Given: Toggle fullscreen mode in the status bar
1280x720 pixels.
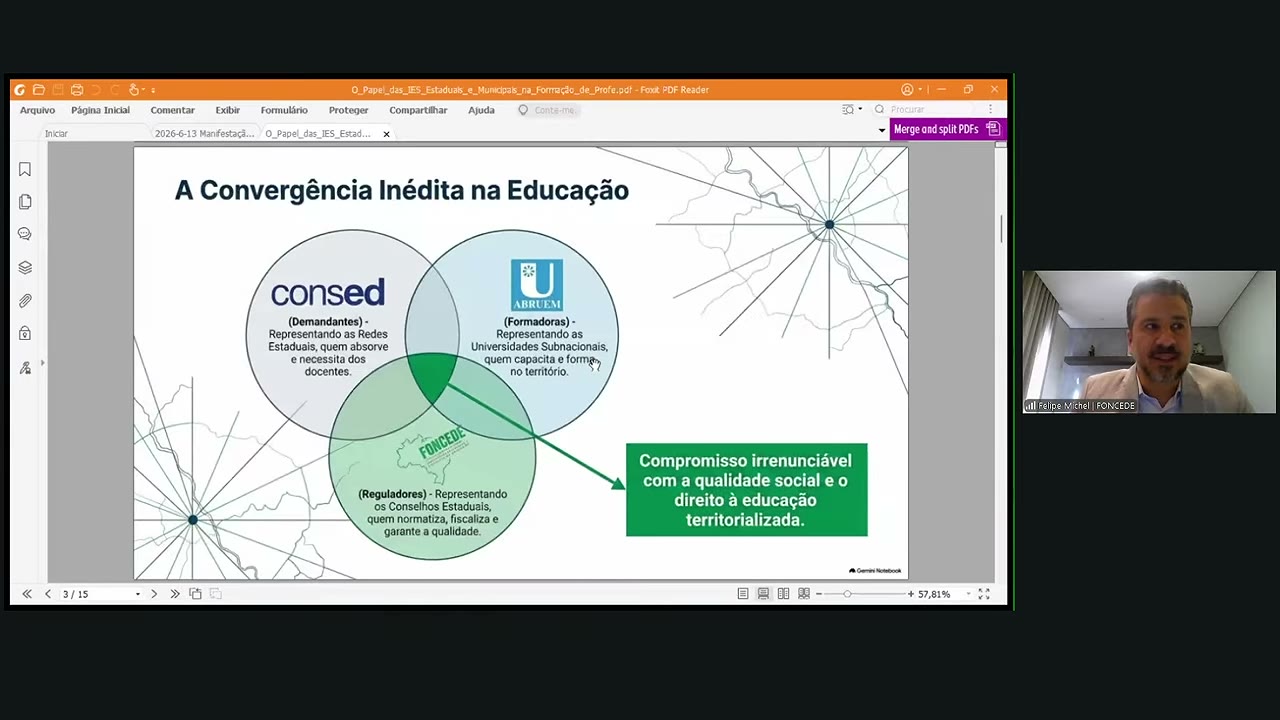Looking at the screenshot, I should pyautogui.click(x=984, y=594).
